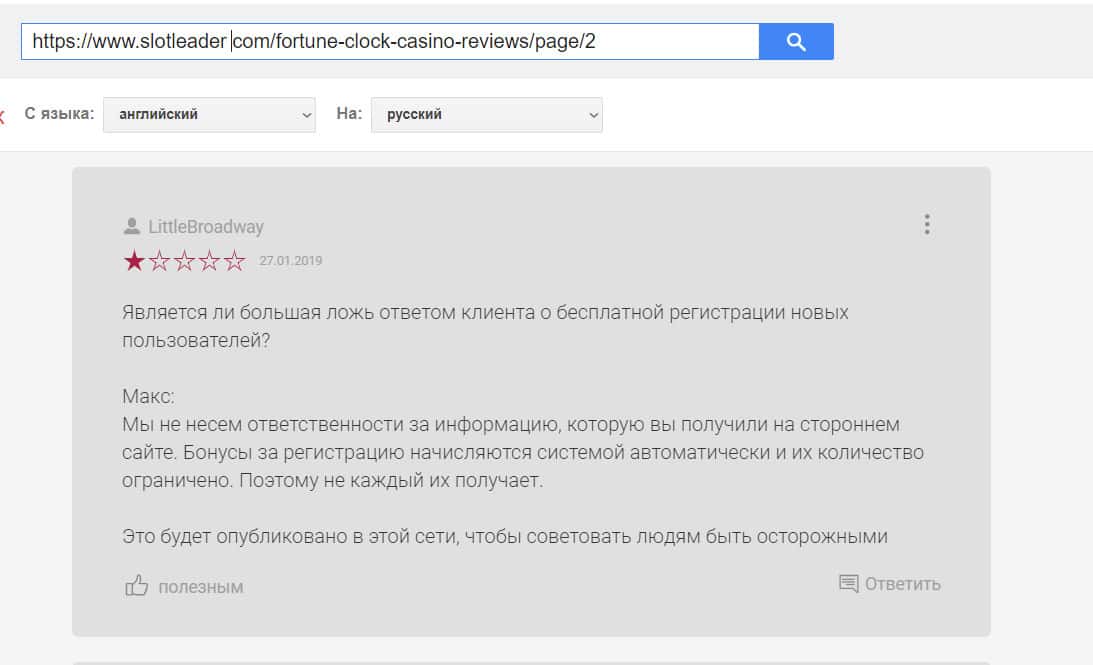
Task: Click the "полезным" helpful link
Action: [x=200, y=587]
